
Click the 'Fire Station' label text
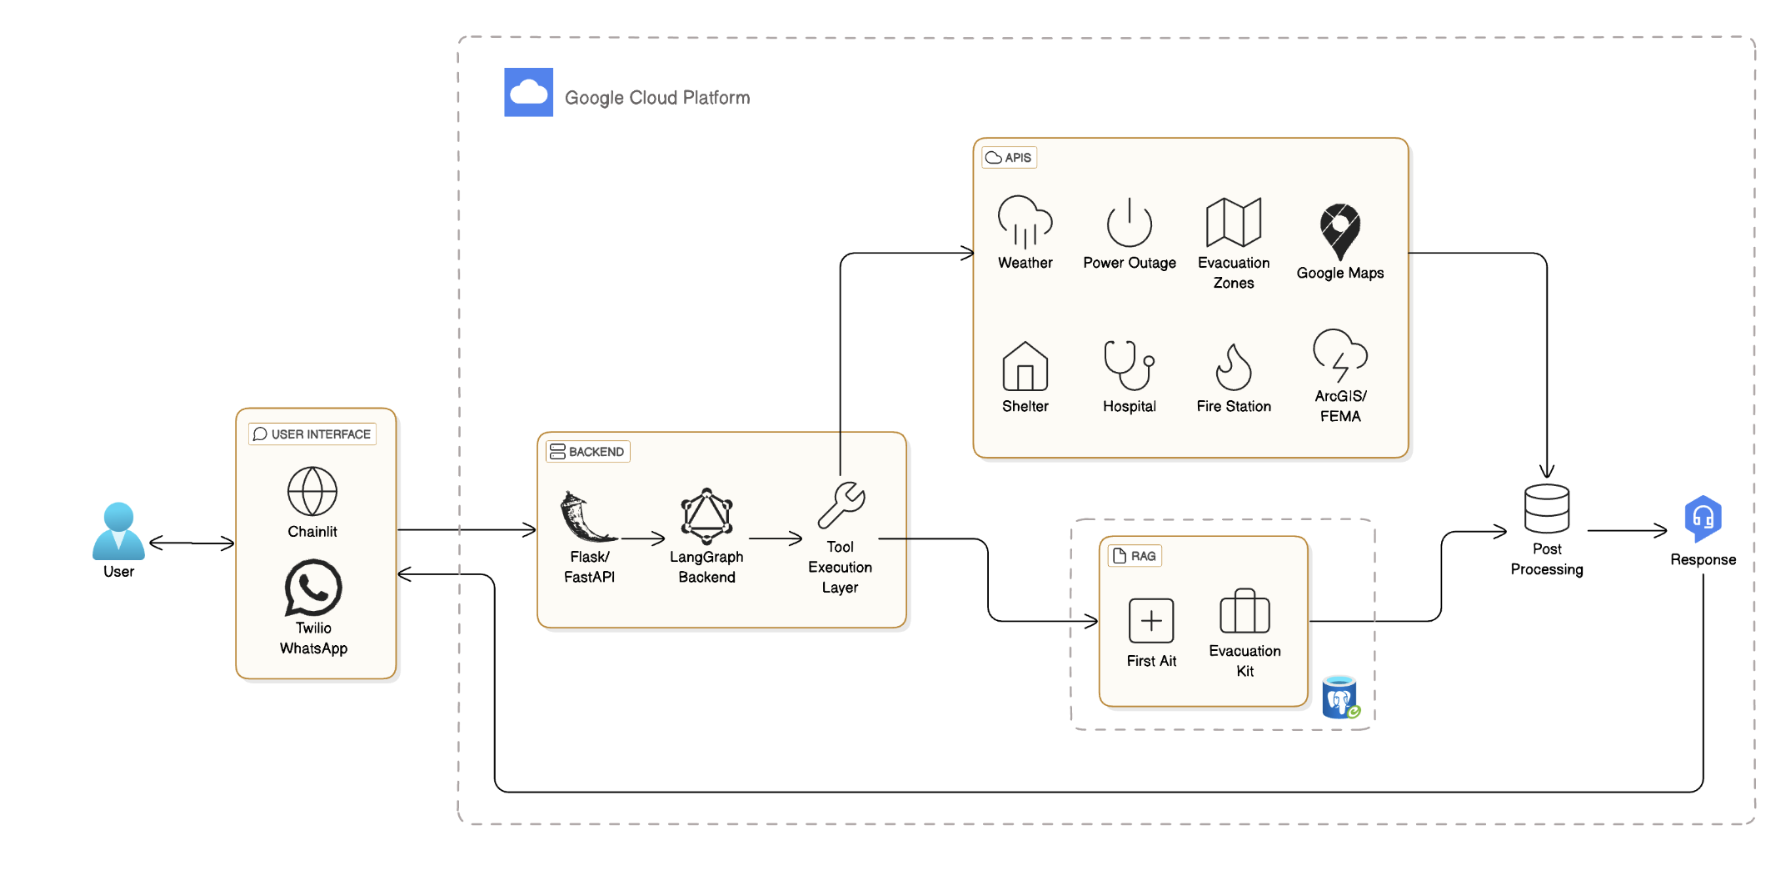pos(1233,407)
